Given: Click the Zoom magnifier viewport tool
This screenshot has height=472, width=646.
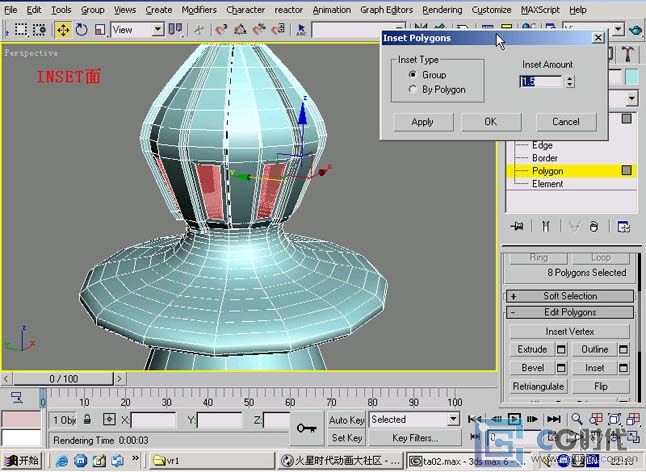Looking at the screenshot, I should [577, 419].
